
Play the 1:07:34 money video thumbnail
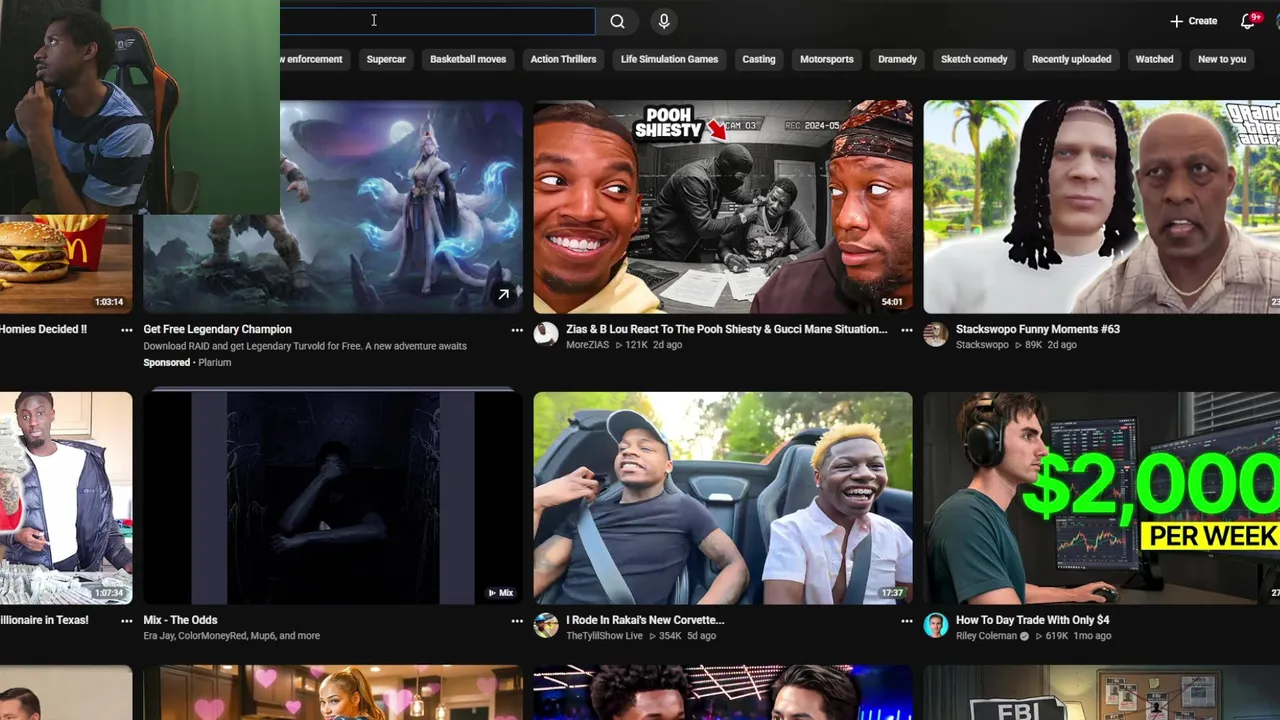pos(66,498)
